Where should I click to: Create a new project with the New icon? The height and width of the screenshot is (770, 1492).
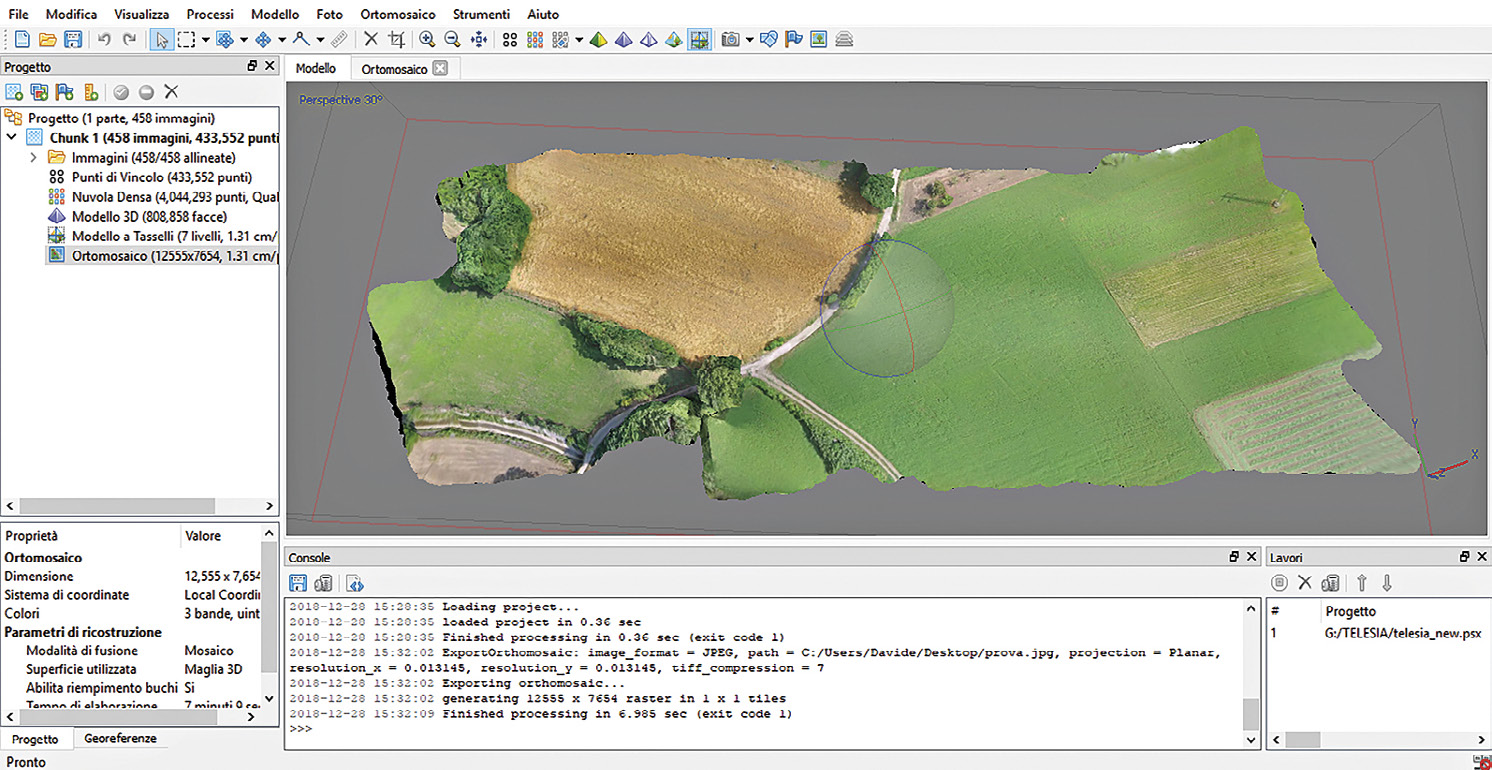coord(22,40)
